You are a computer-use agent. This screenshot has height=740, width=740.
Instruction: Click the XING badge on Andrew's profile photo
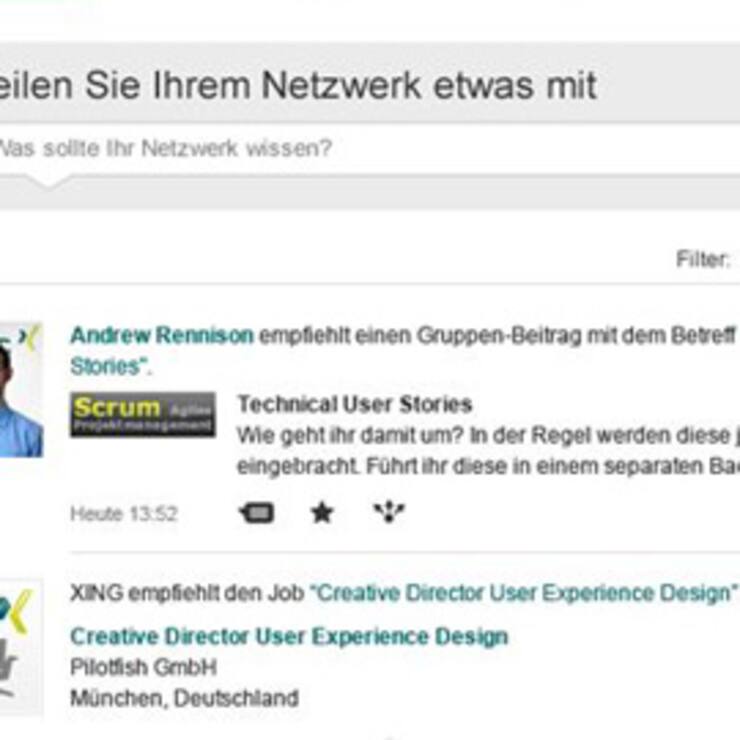[33, 335]
